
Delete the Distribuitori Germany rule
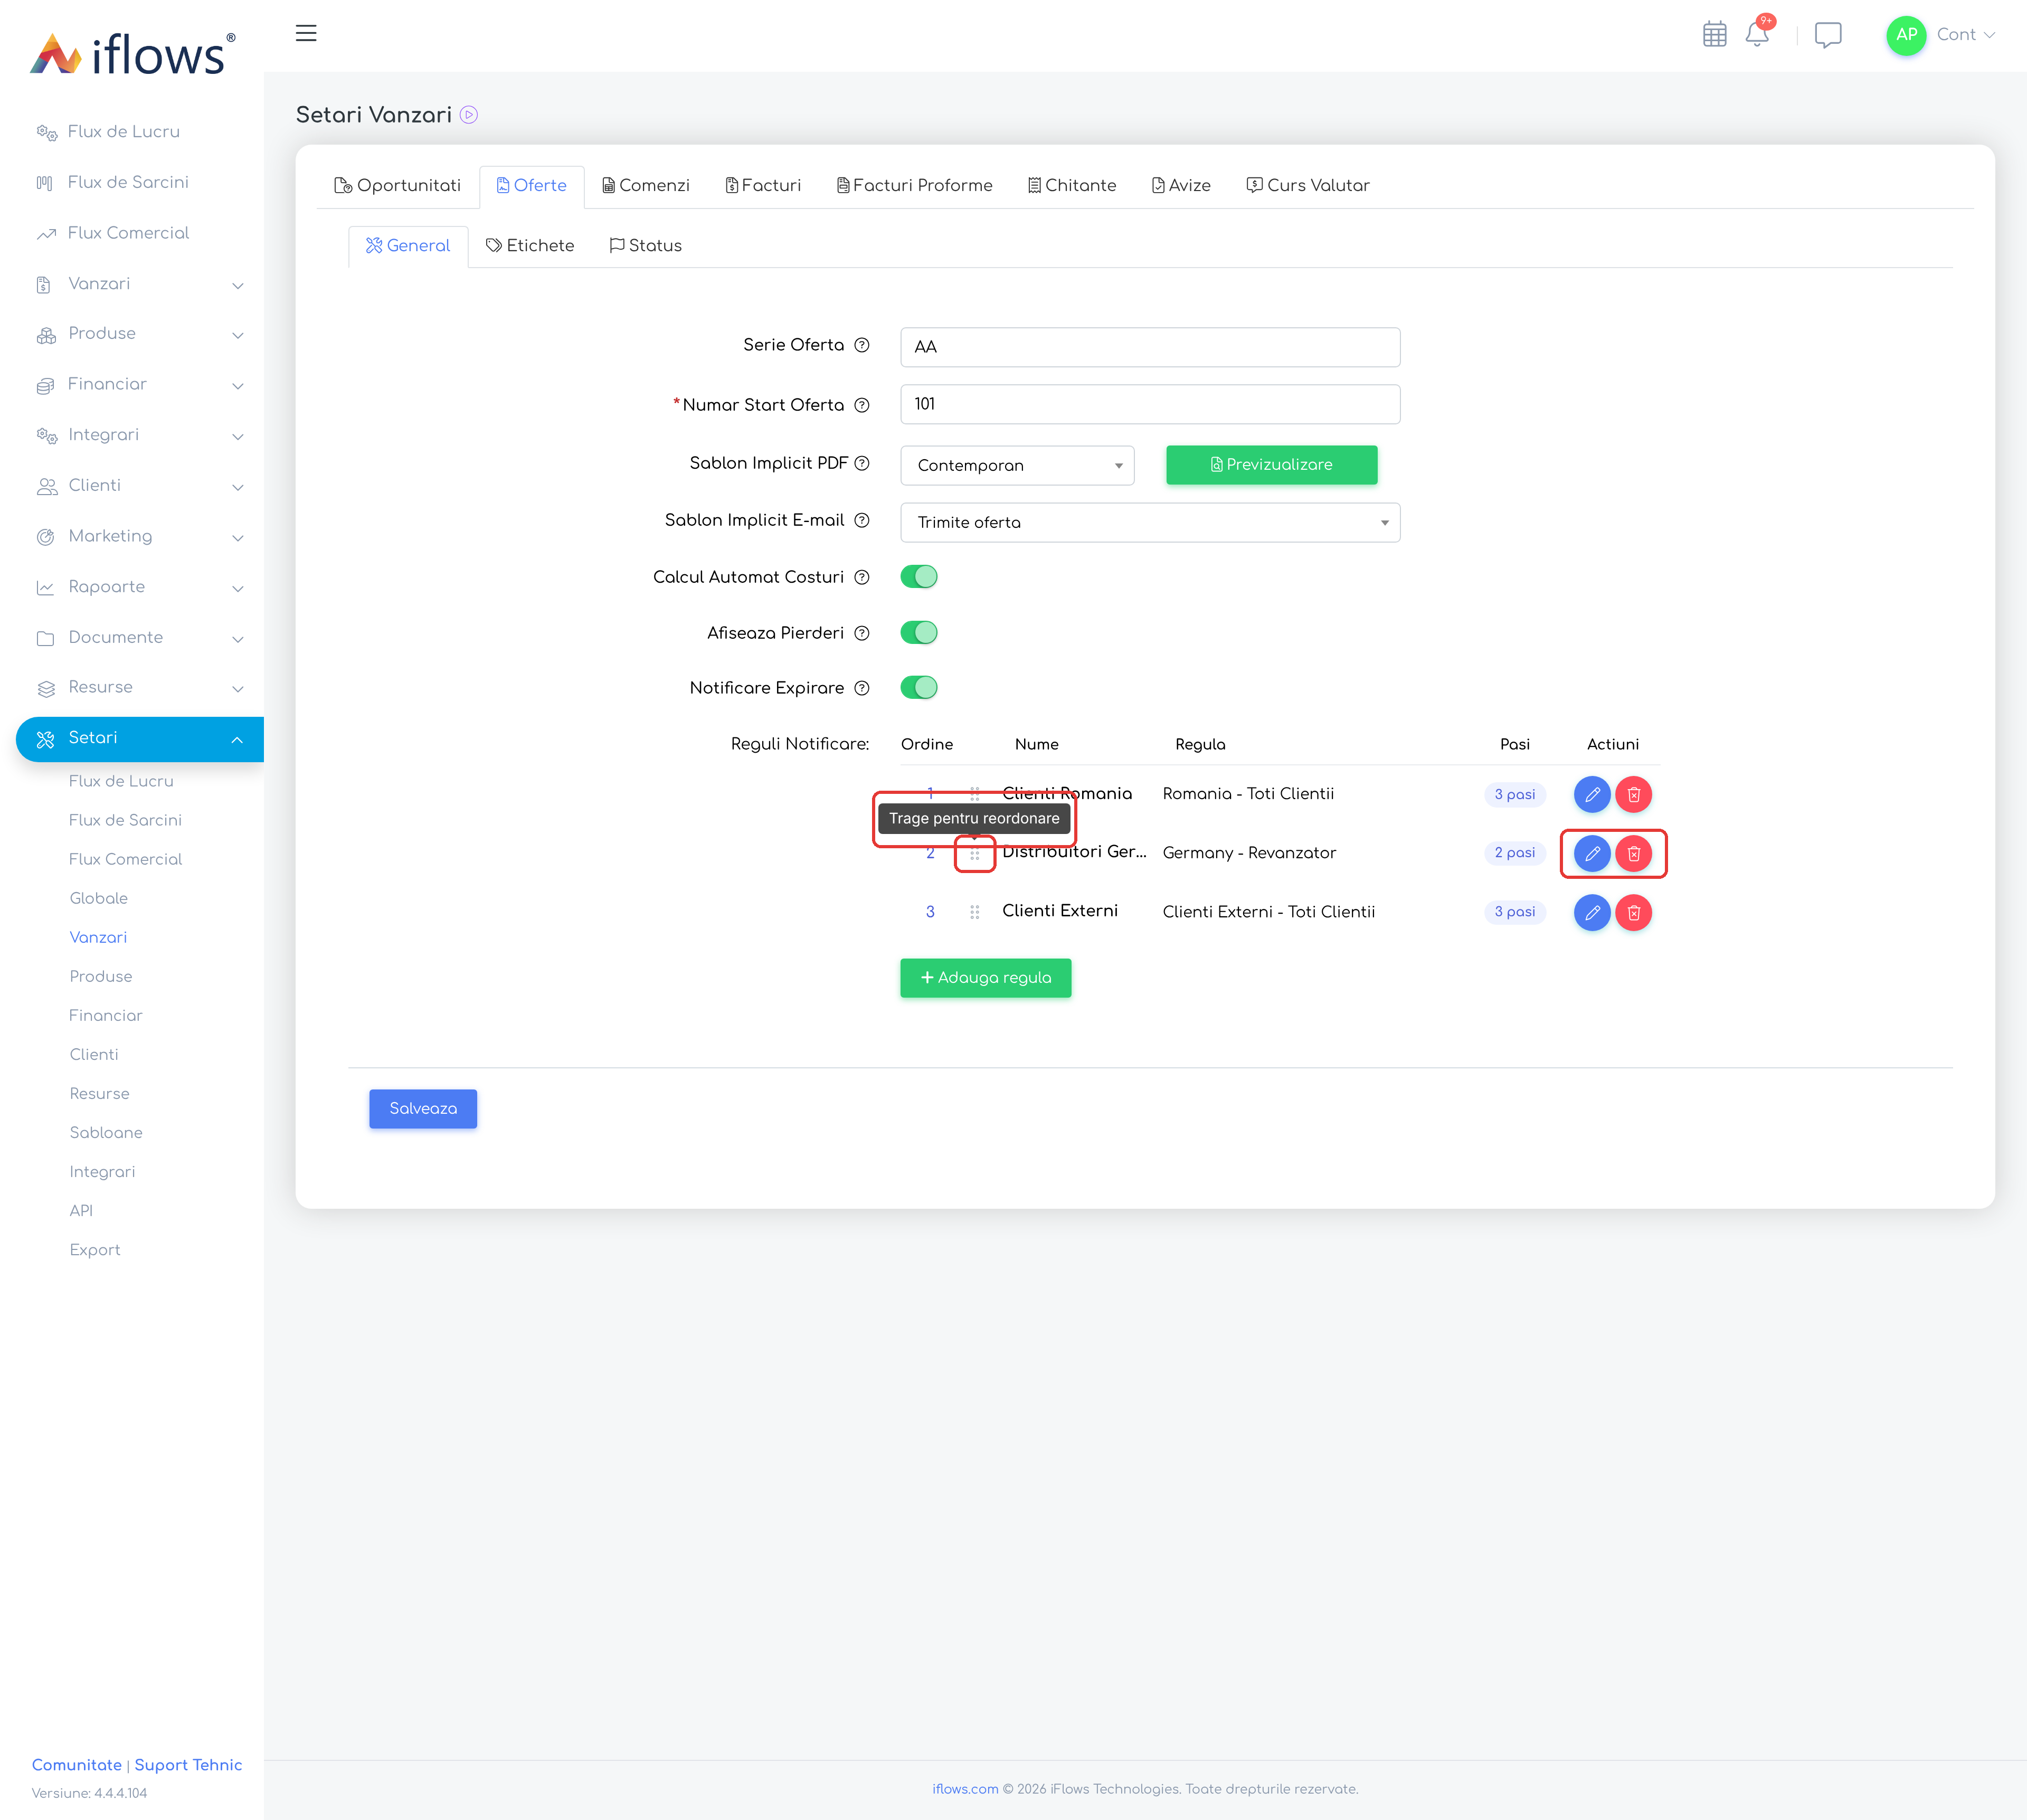coord(1633,853)
